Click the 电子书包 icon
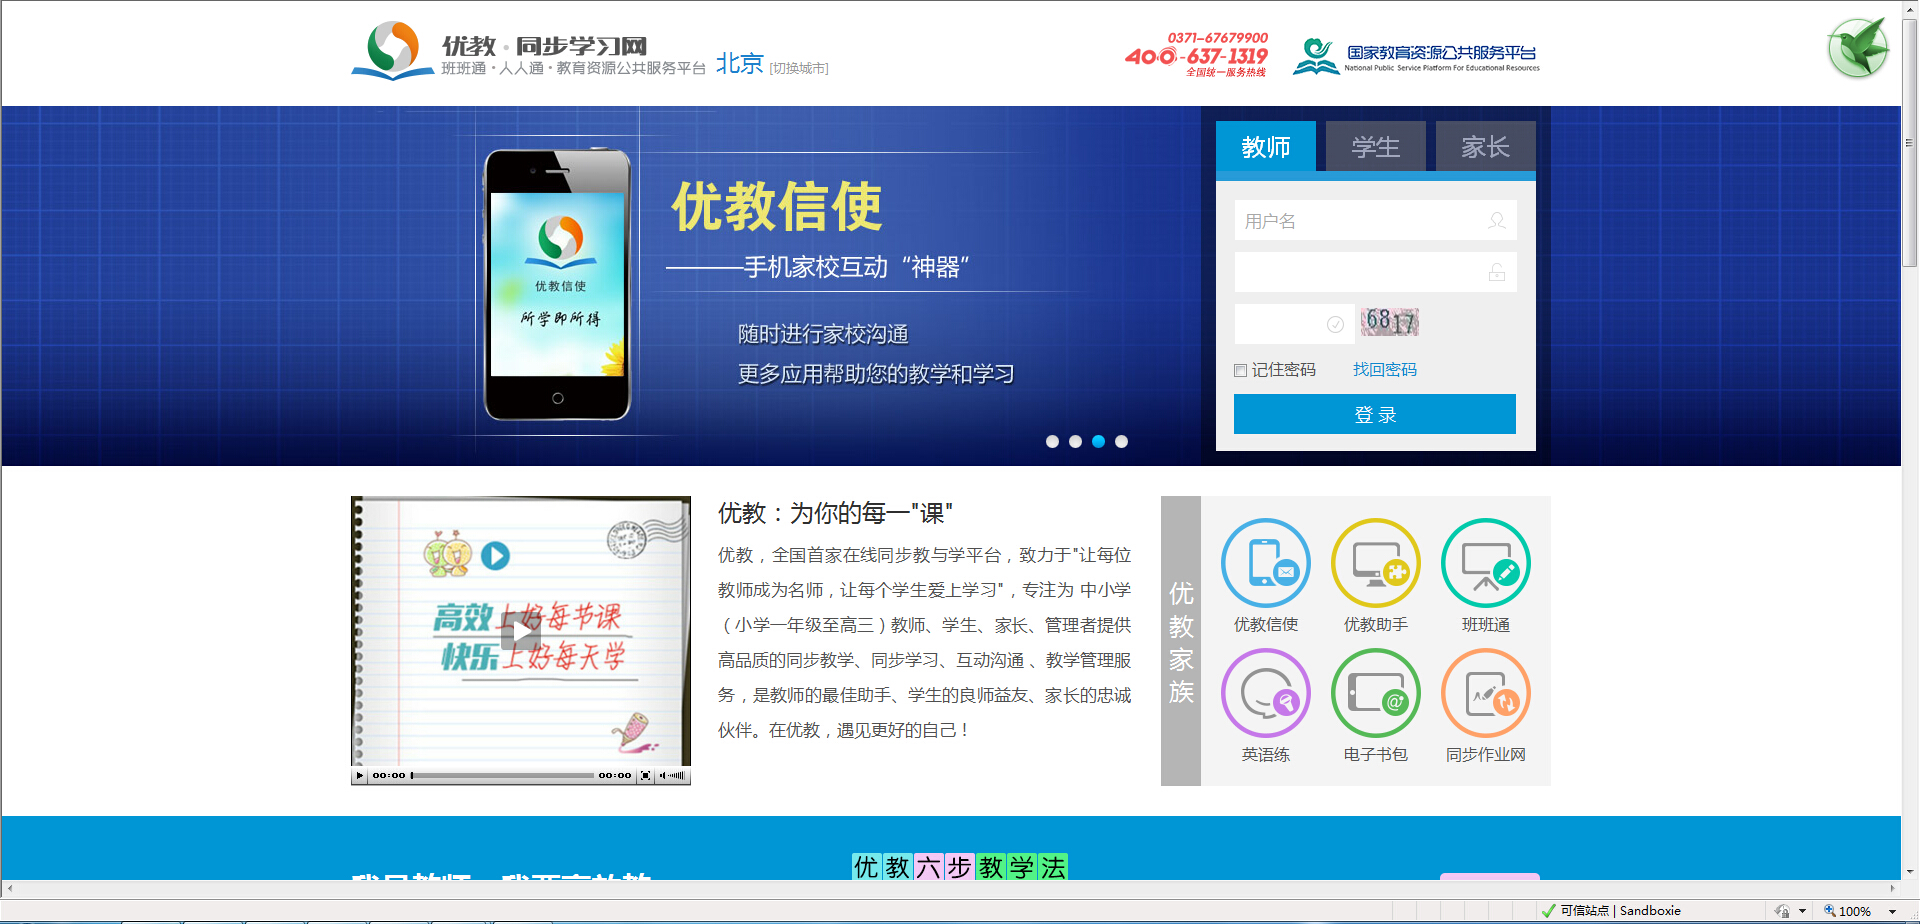This screenshot has height=924, width=1920. point(1375,693)
